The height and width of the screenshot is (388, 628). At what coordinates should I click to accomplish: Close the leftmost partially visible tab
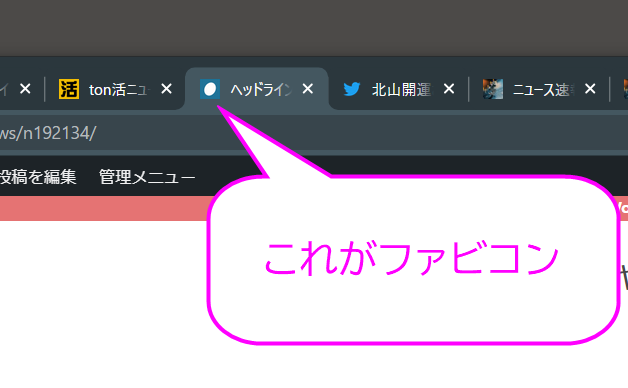point(25,89)
